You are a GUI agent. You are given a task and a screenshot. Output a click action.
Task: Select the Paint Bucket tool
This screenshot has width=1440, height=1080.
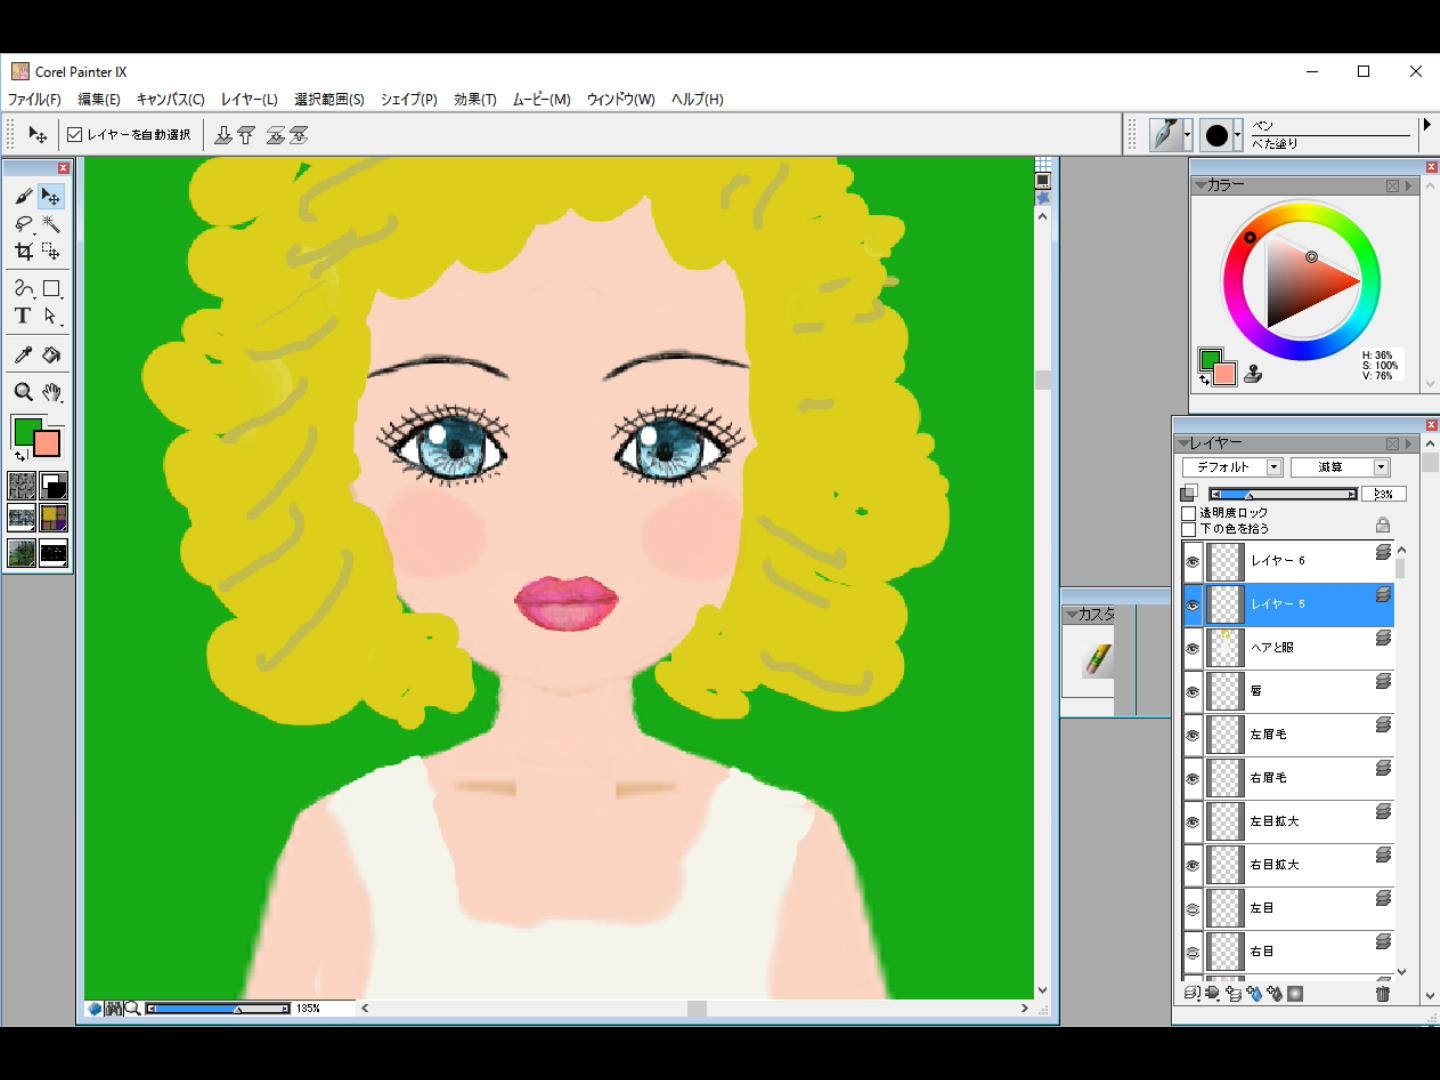(x=51, y=355)
